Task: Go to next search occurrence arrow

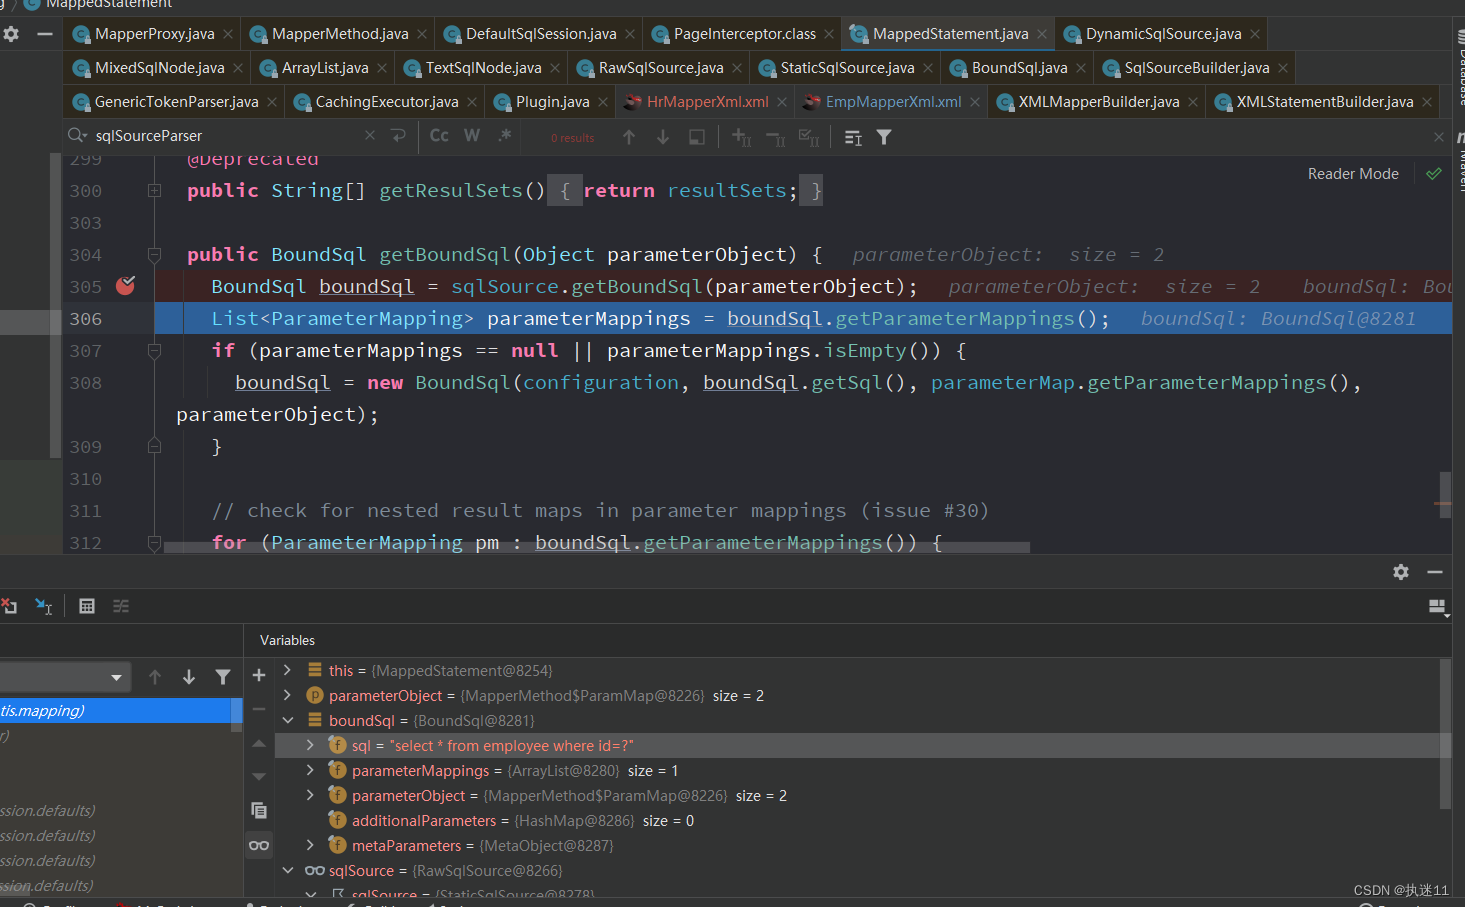Action: pos(663,137)
